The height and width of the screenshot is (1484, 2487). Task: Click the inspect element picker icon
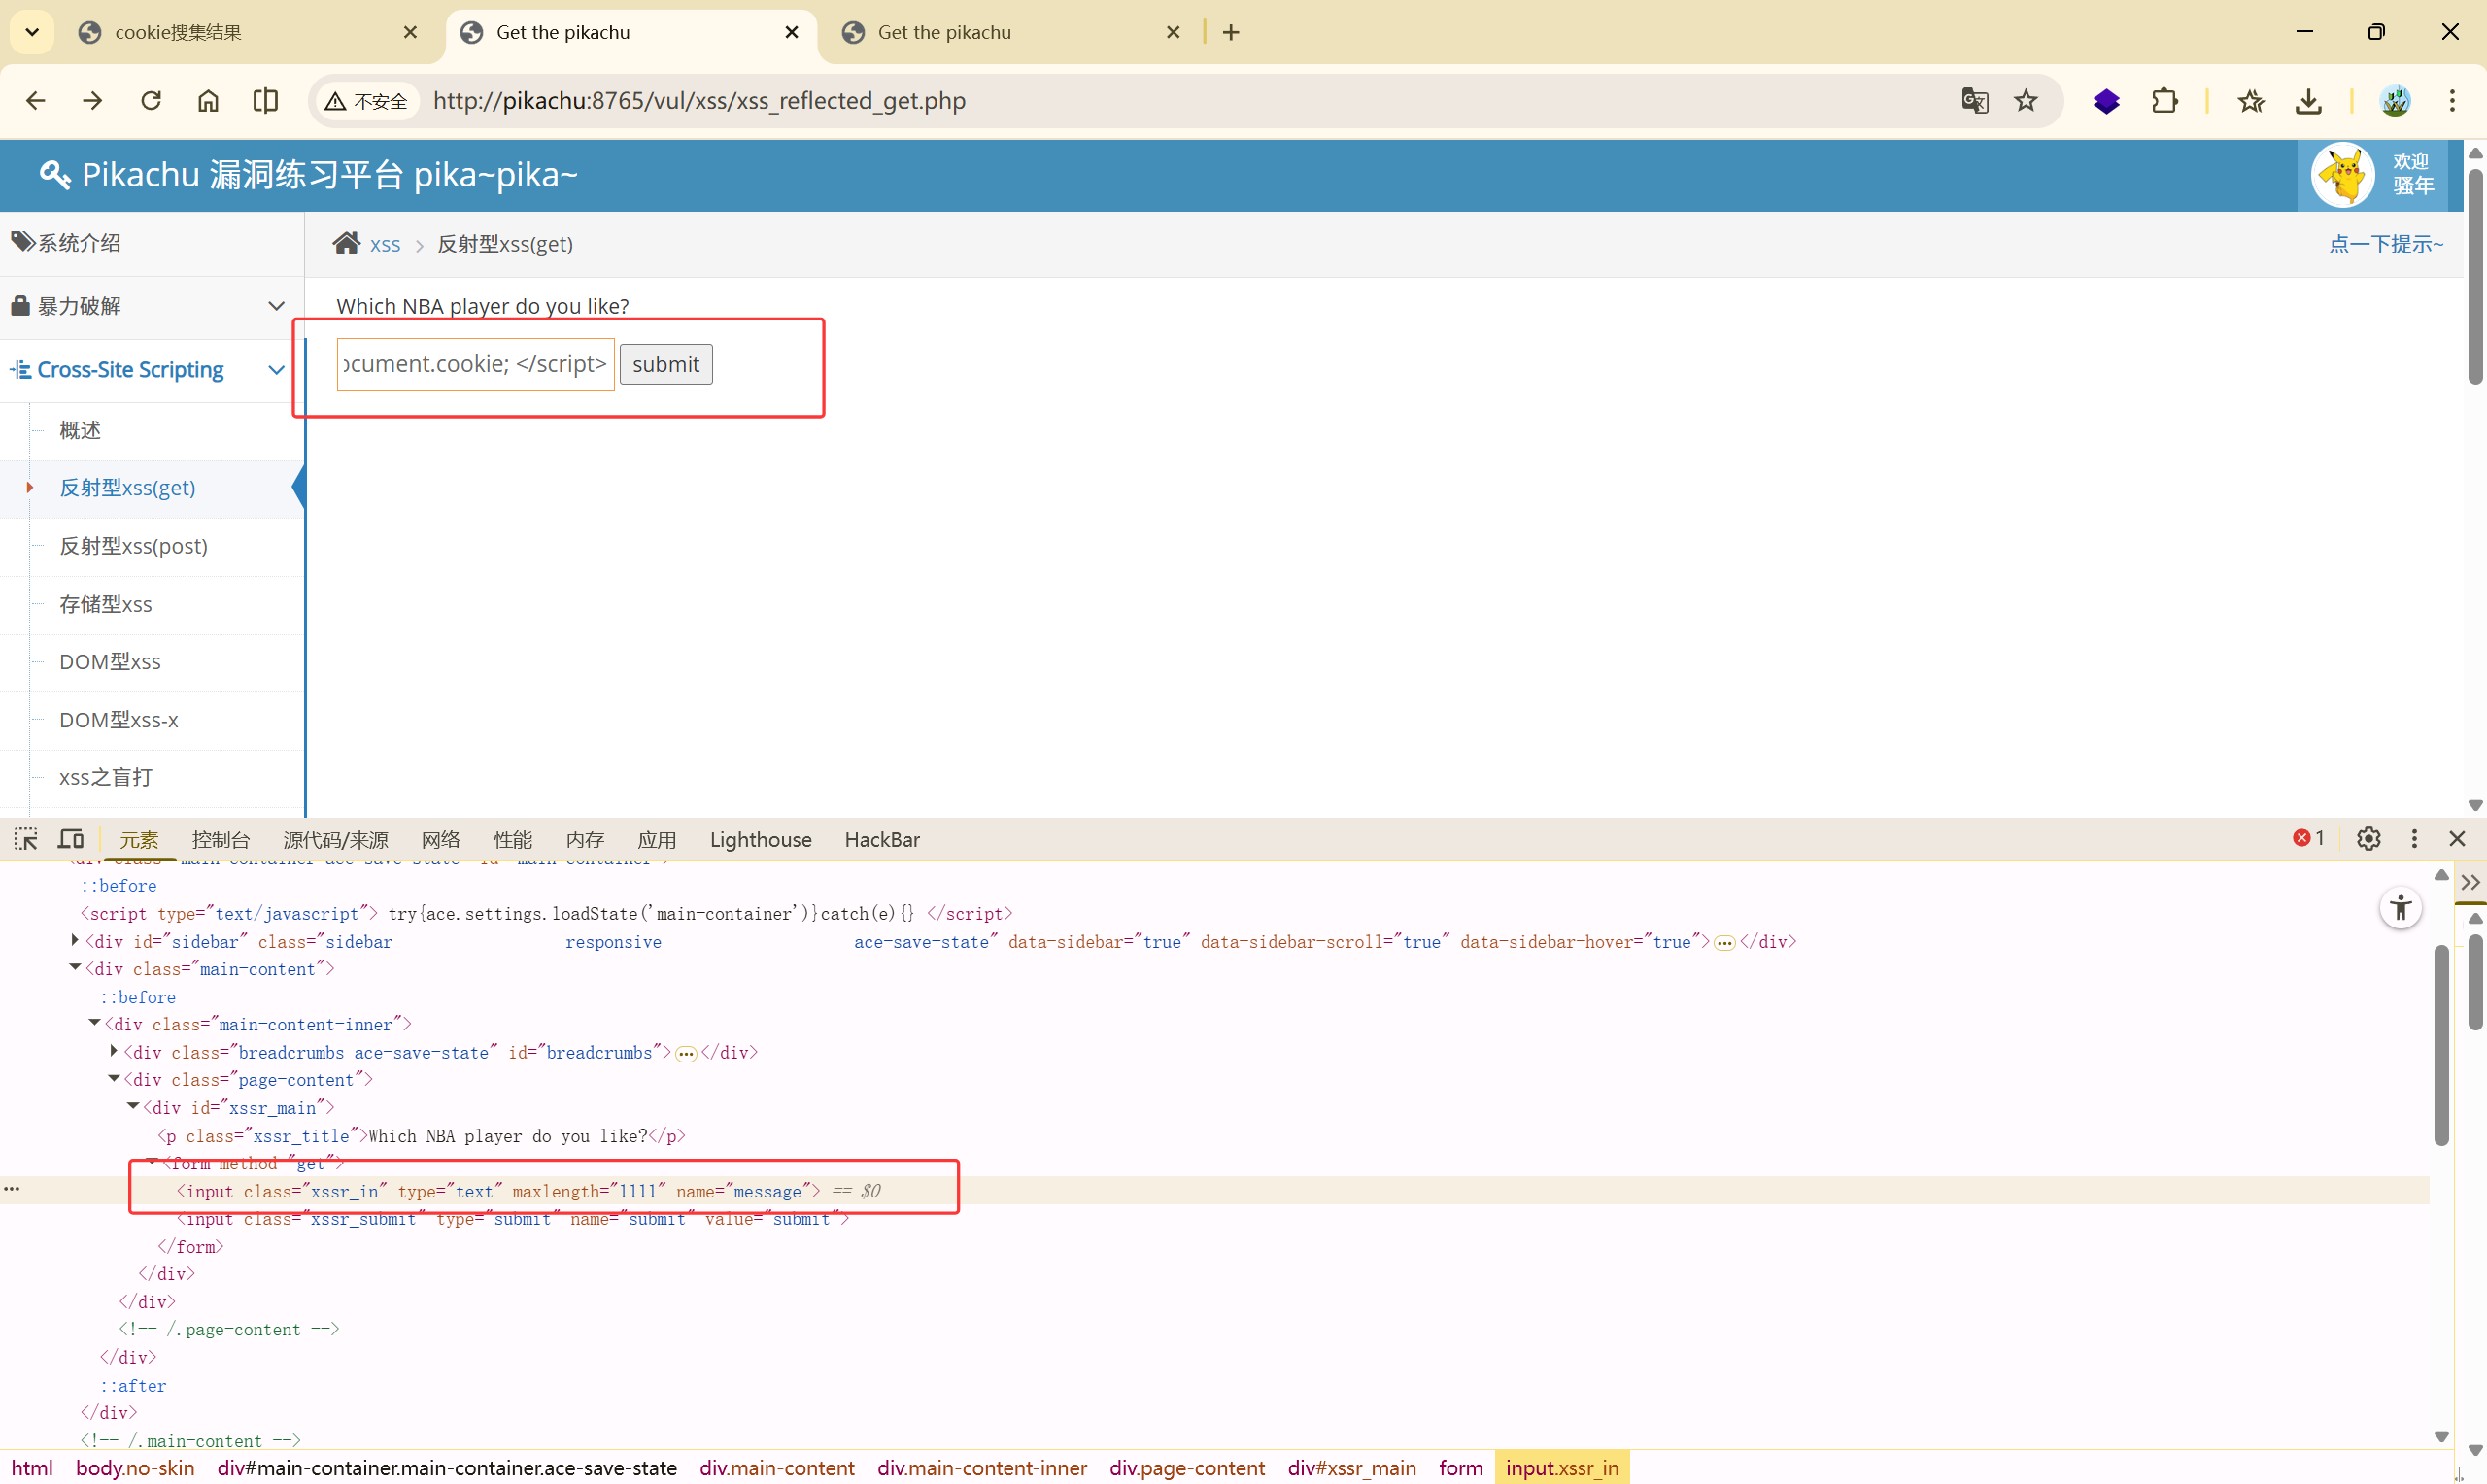coord(26,839)
